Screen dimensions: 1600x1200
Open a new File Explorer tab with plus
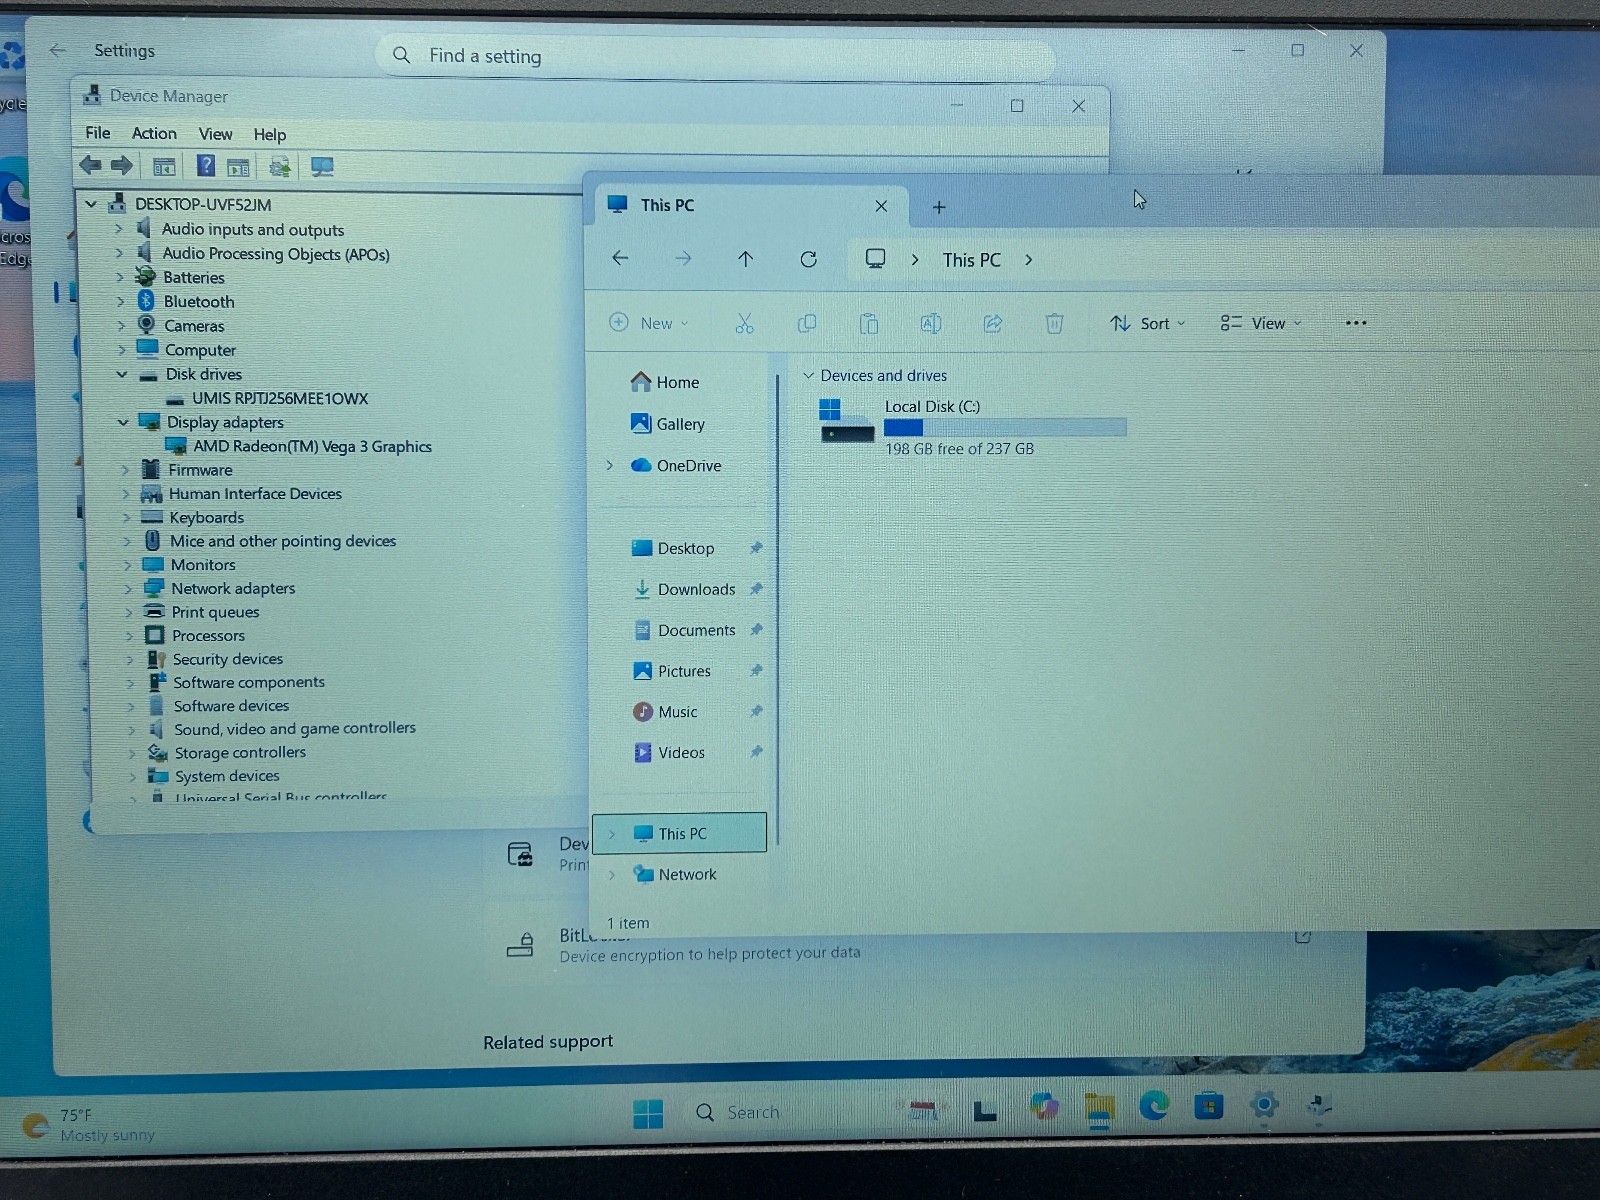click(939, 207)
